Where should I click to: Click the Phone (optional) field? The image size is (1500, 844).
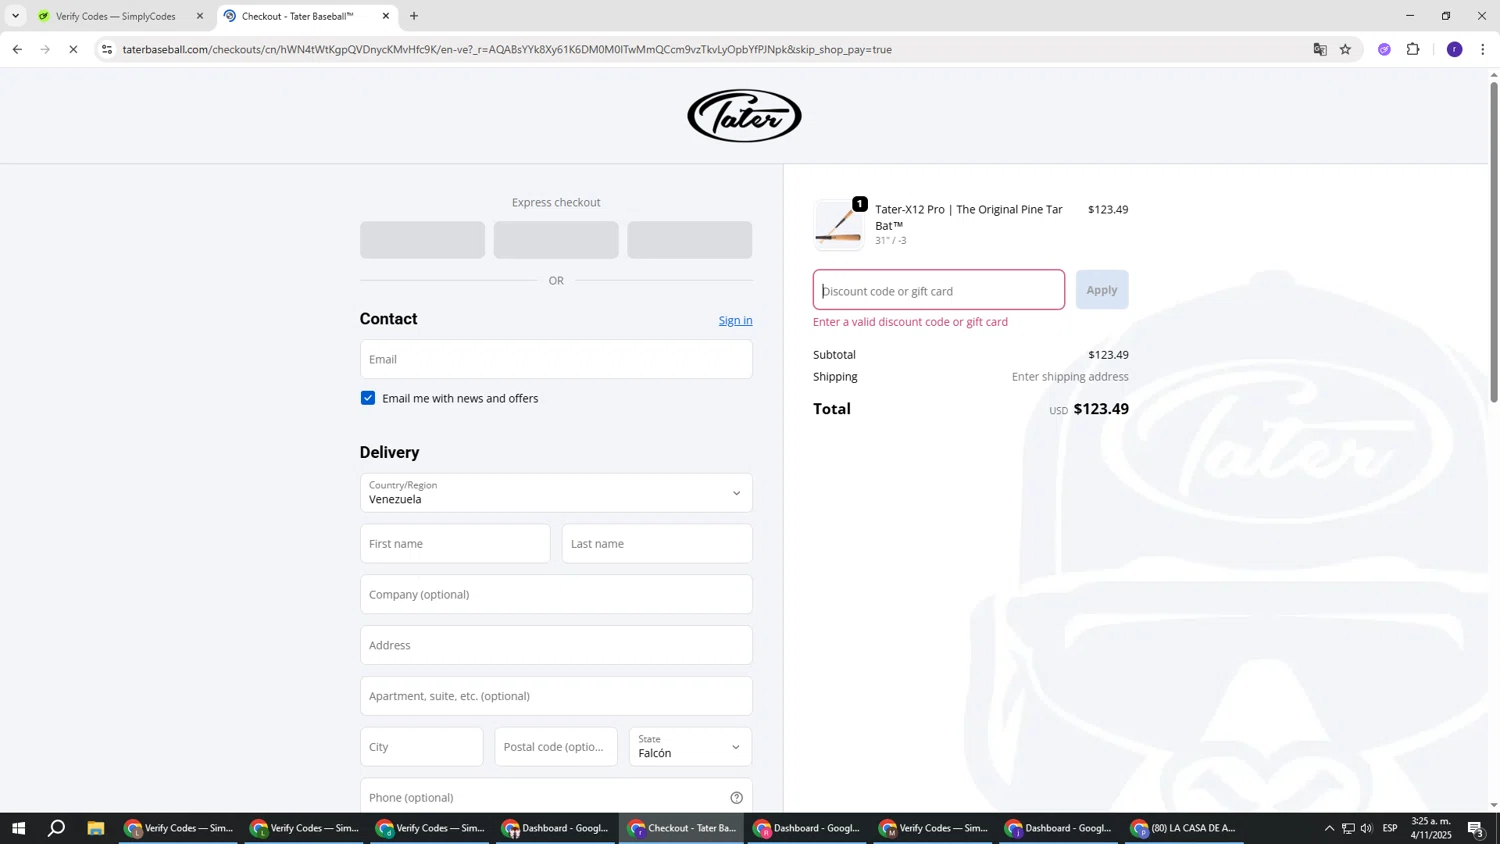click(x=556, y=798)
